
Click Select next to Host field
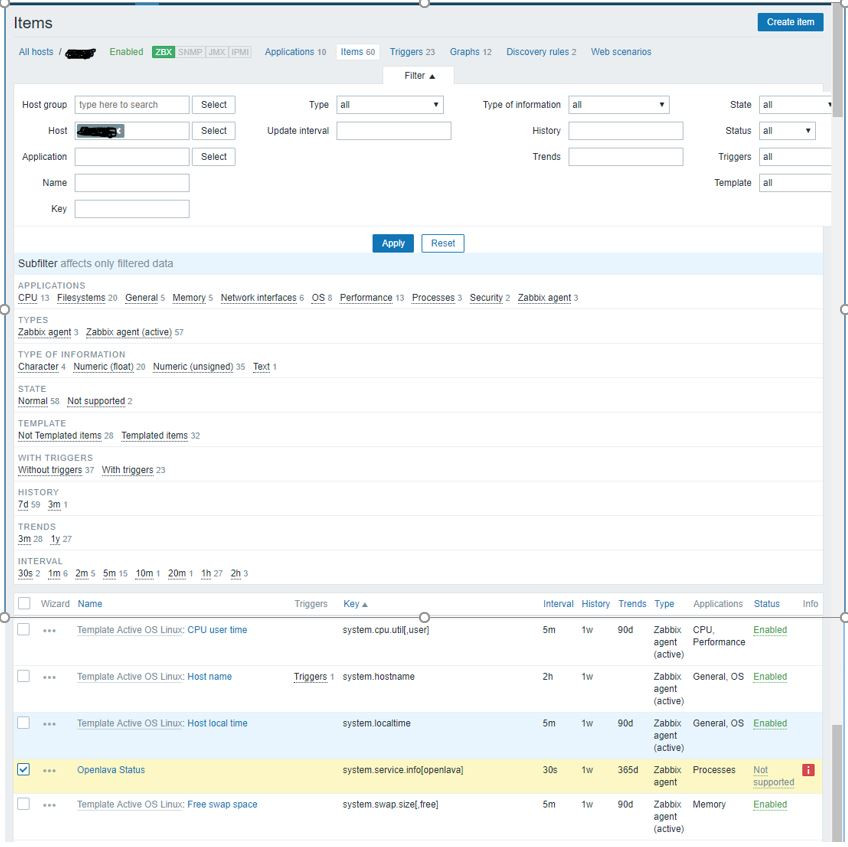pyautogui.click(x=214, y=130)
